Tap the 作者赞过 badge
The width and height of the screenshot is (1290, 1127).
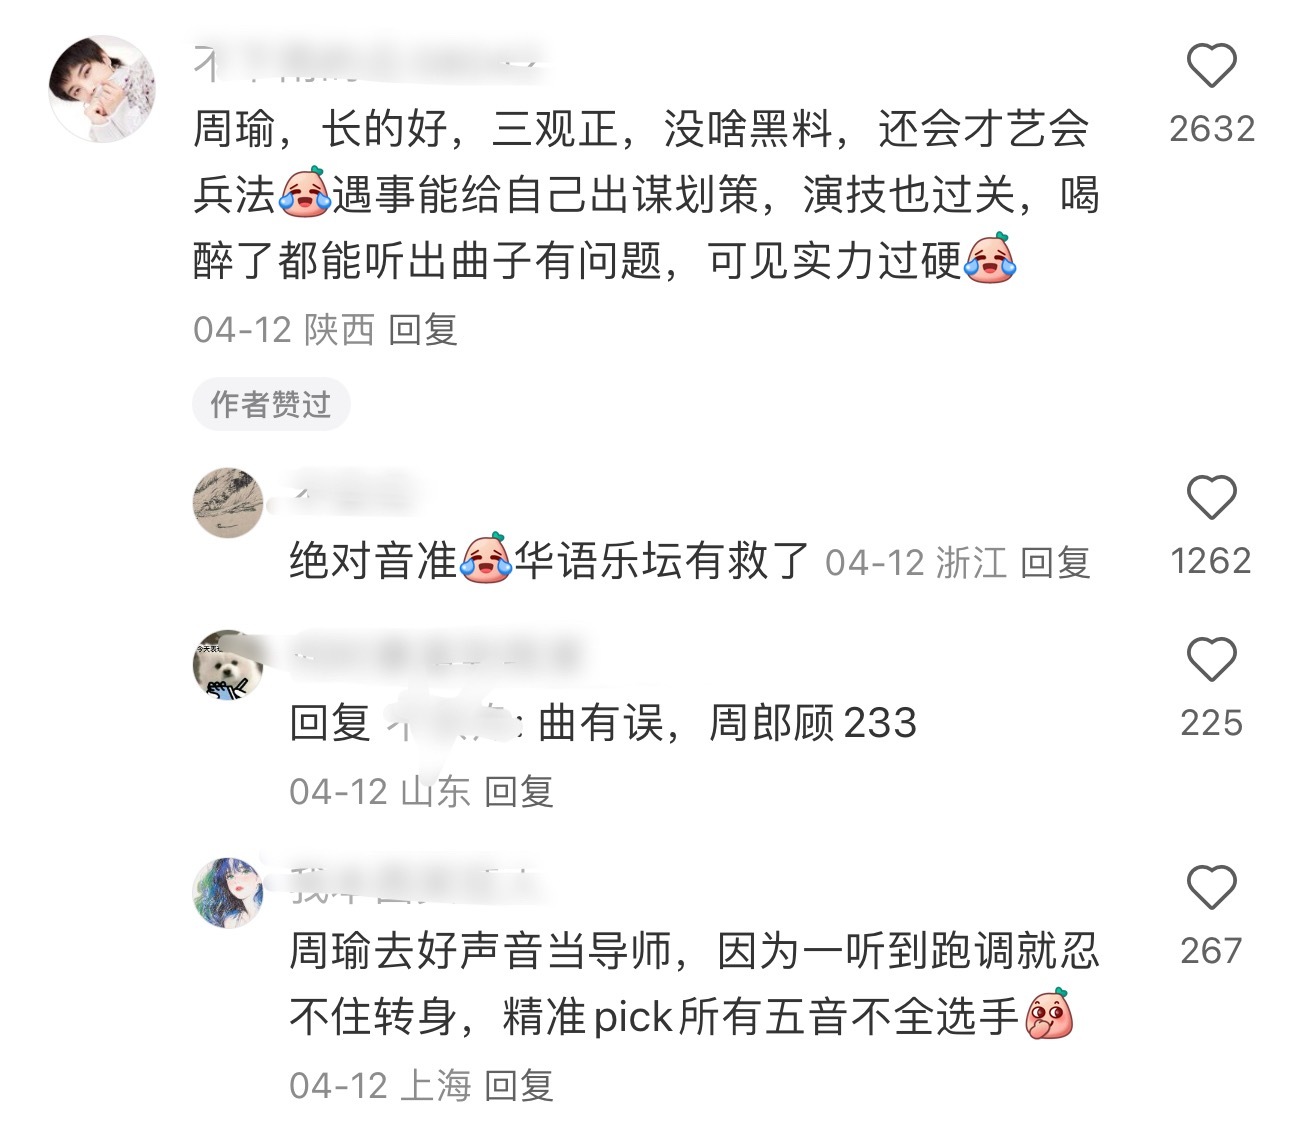(271, 404)
